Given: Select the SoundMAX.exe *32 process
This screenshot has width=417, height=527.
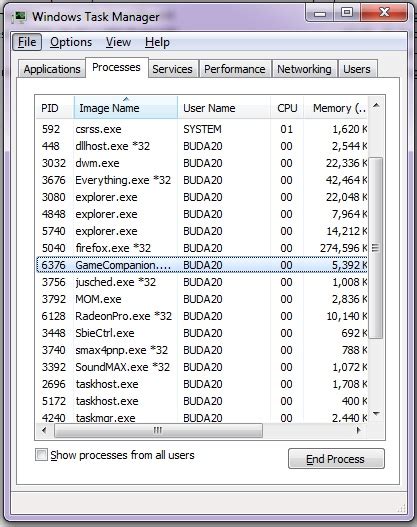Looking at the screenshot, I should 202,367.
